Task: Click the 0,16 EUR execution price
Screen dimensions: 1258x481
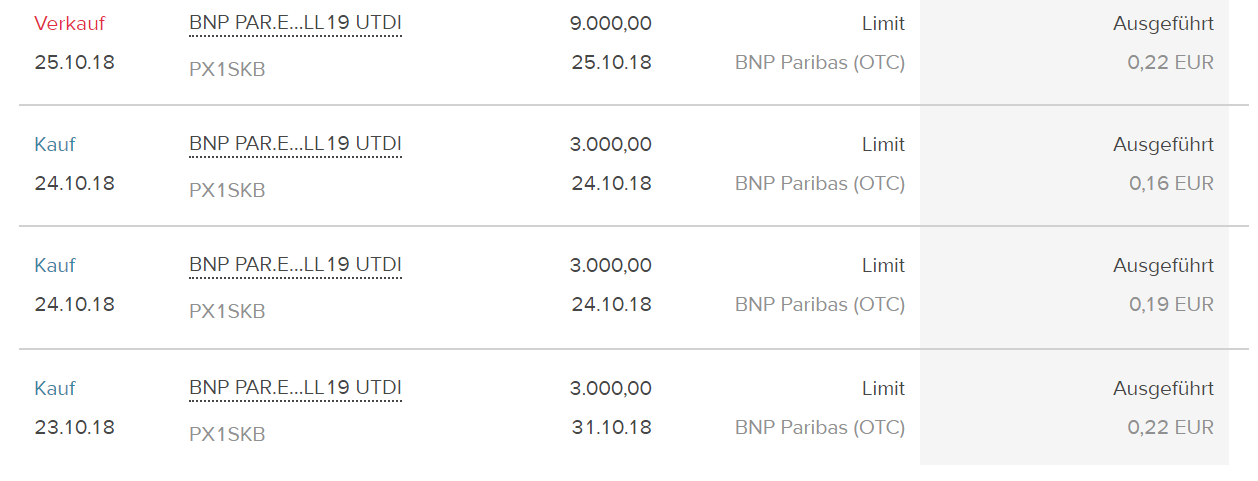Action: click(x=1170, y=184)
